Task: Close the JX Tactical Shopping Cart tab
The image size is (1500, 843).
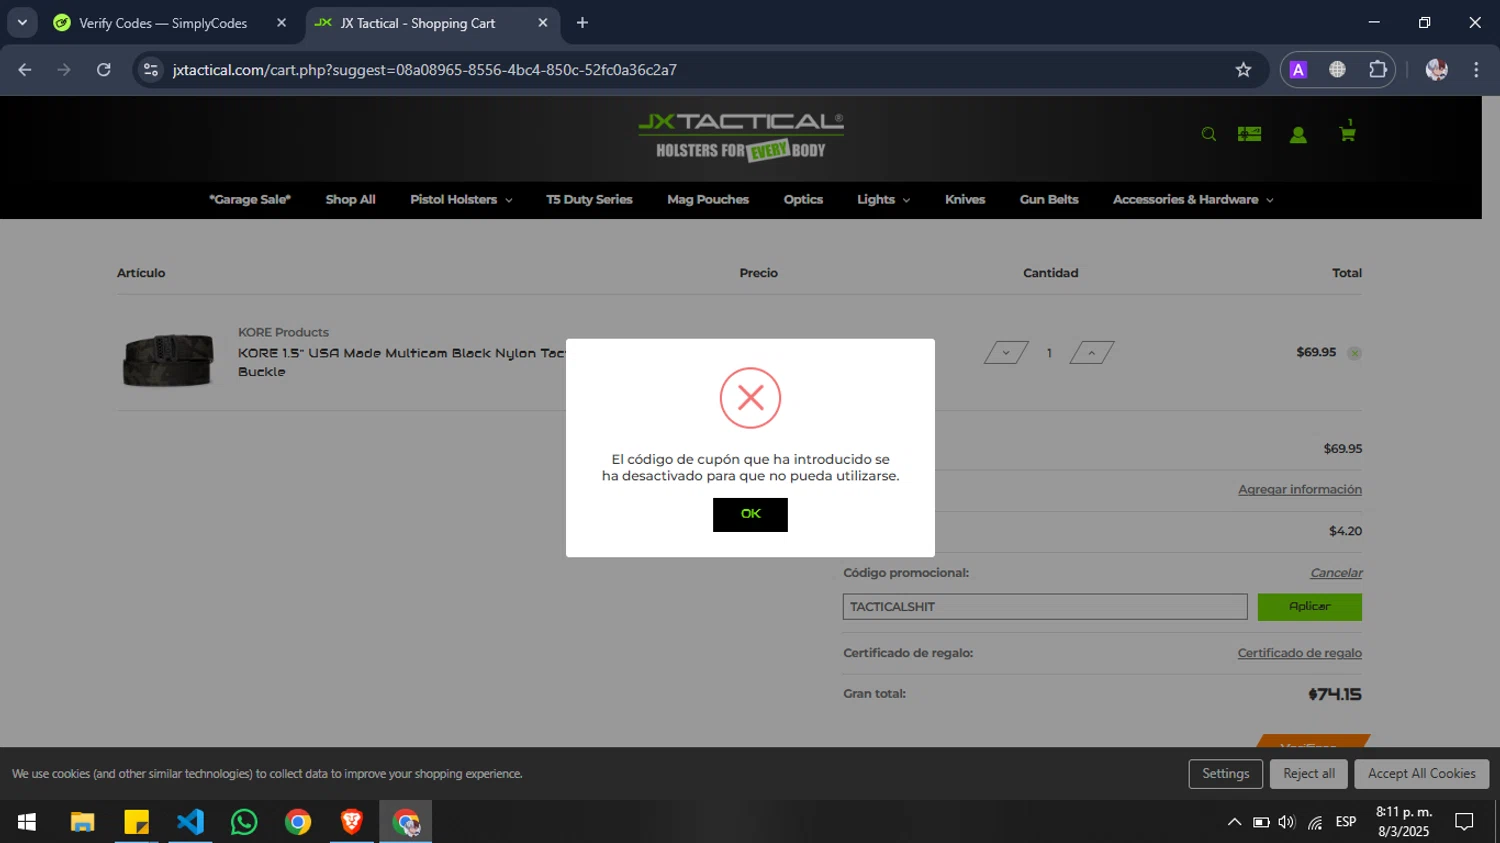Action: (x=543, y=23)
